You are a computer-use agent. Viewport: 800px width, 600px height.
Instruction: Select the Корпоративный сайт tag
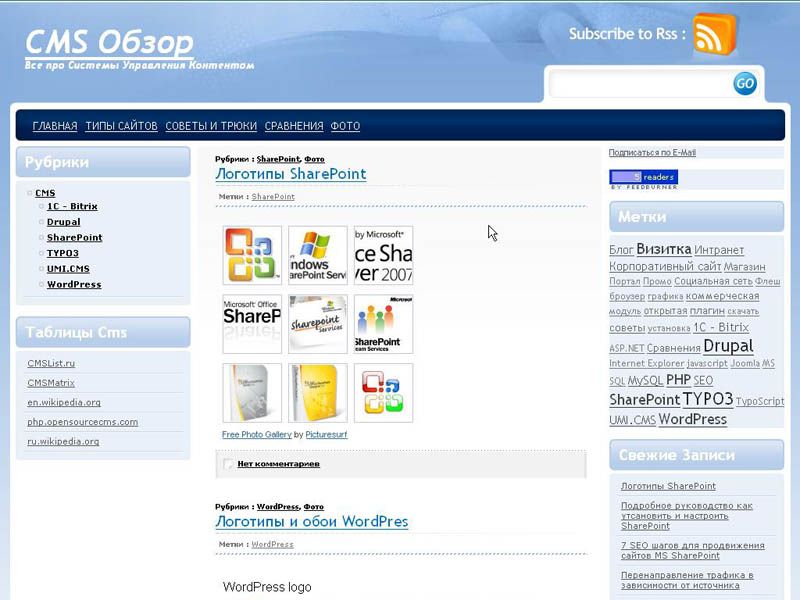click(665, 266)
